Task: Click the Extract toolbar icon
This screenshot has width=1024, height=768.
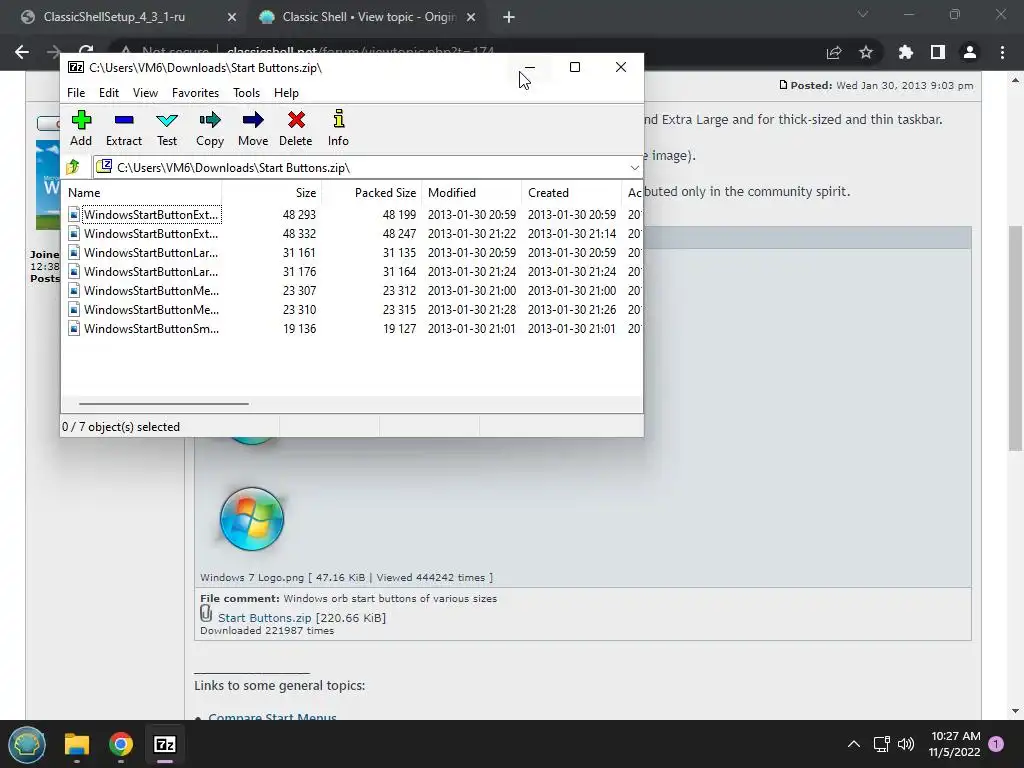Action: coord(123,128)
